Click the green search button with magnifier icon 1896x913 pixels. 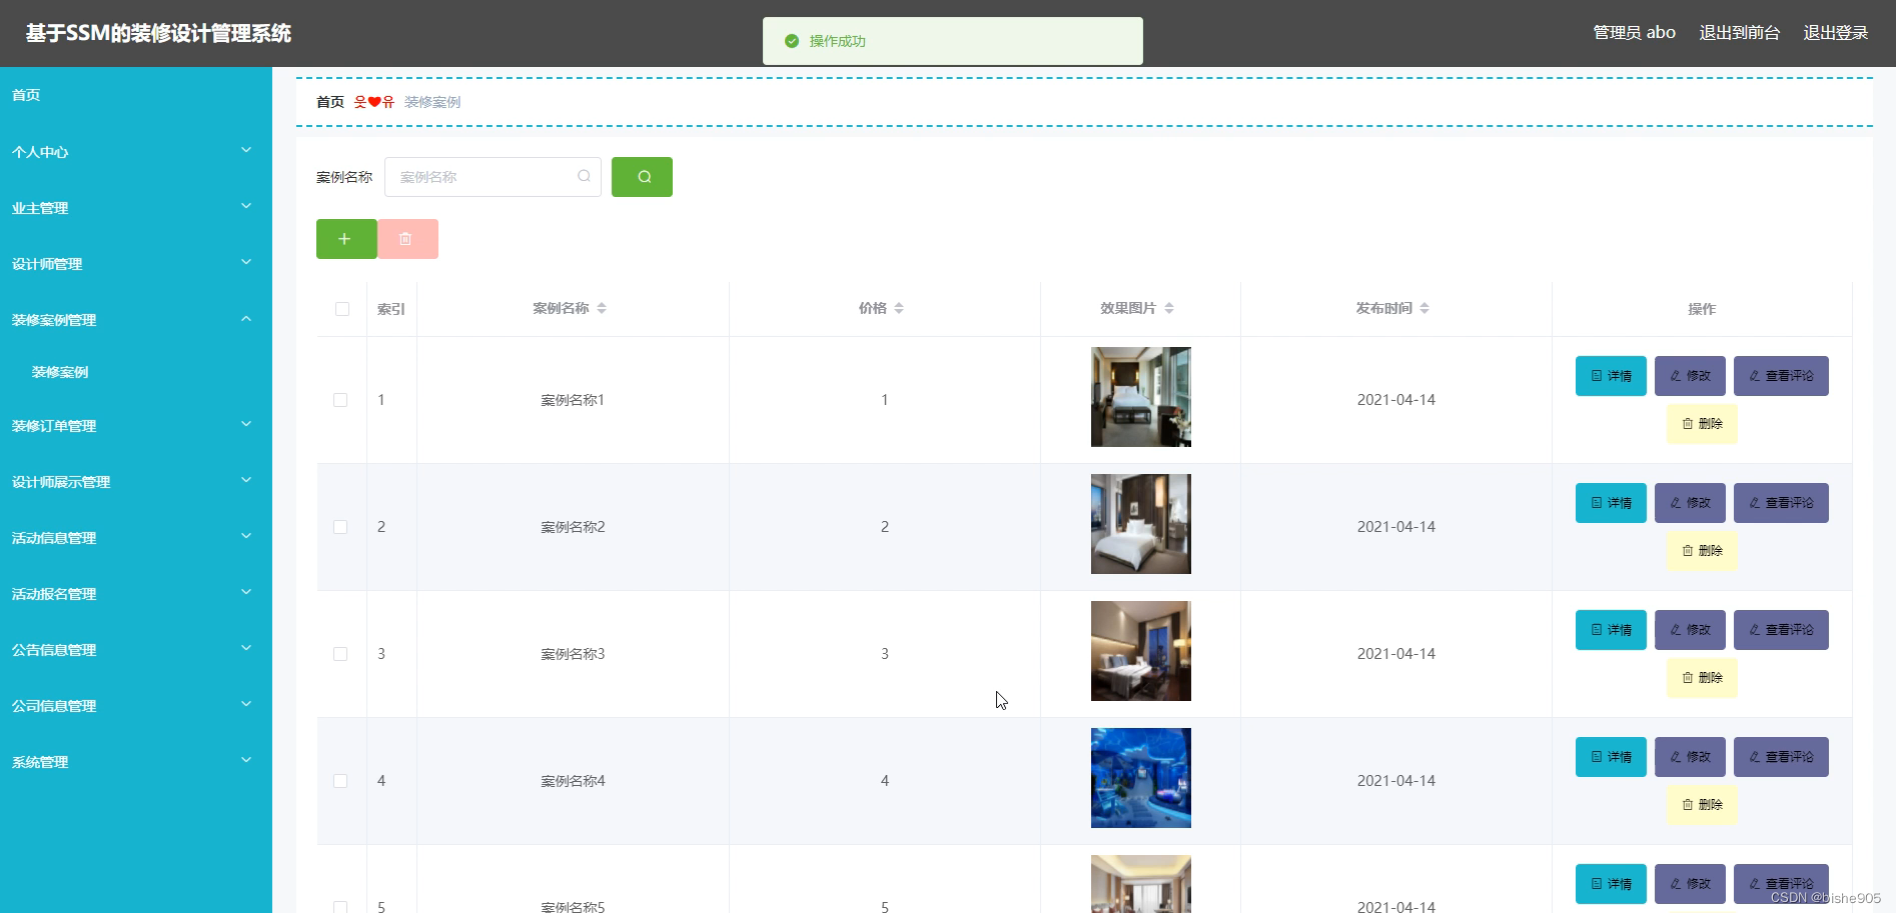pyautogui.click(x=642, y=177)
